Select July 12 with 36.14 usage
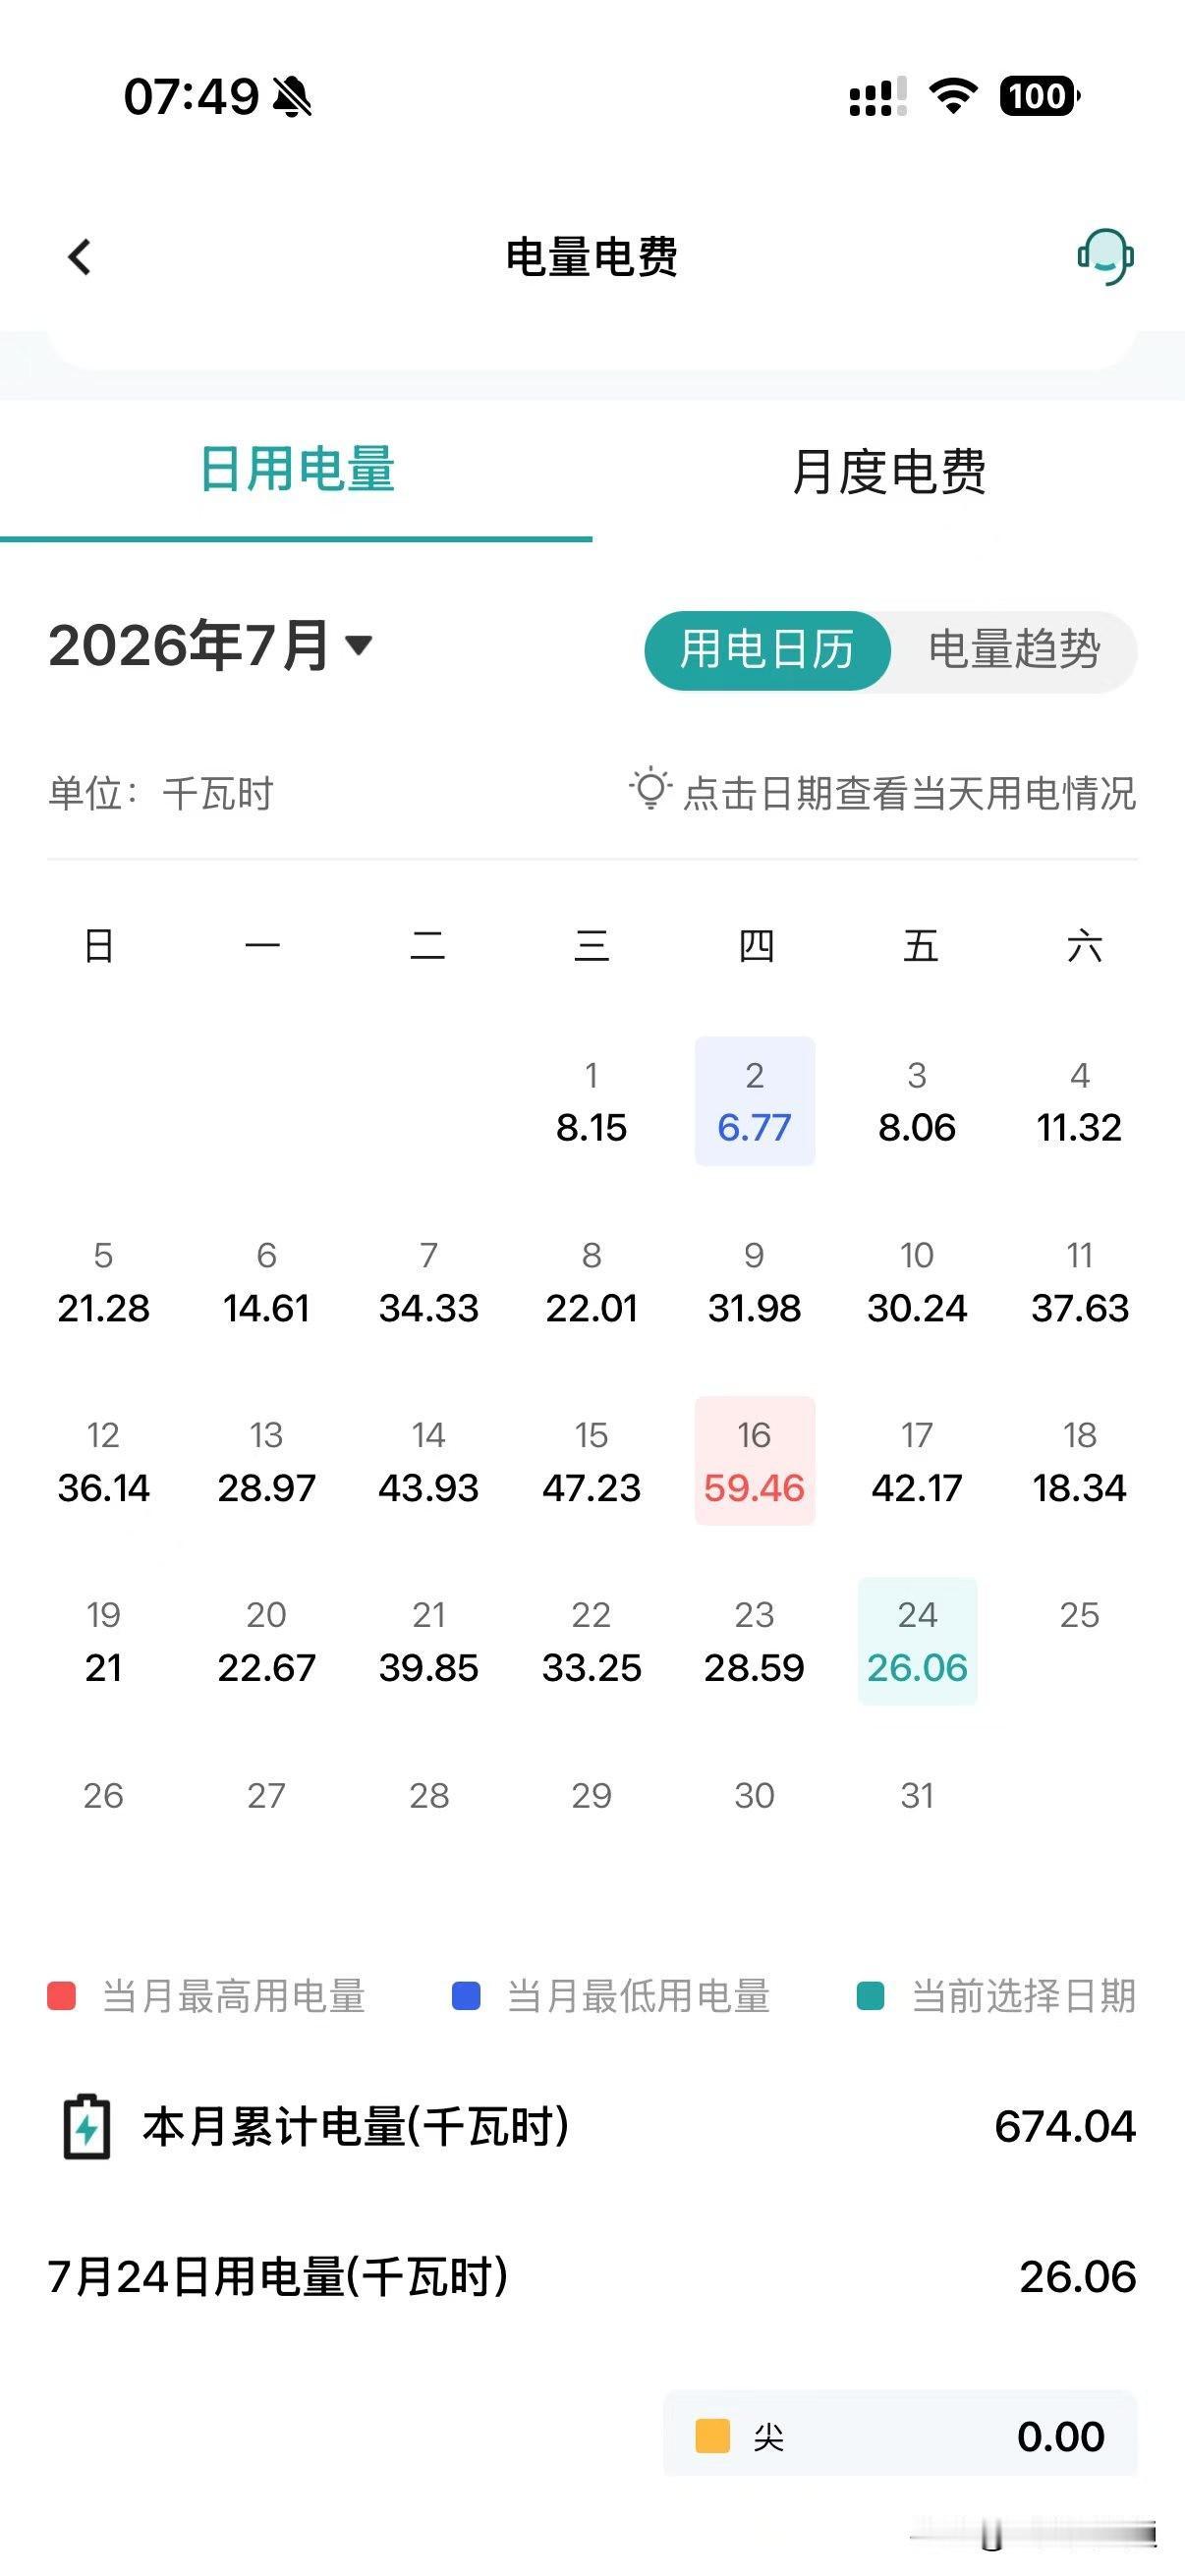This screenshot has height=2576, width=1185. [x=103, y=1461]
